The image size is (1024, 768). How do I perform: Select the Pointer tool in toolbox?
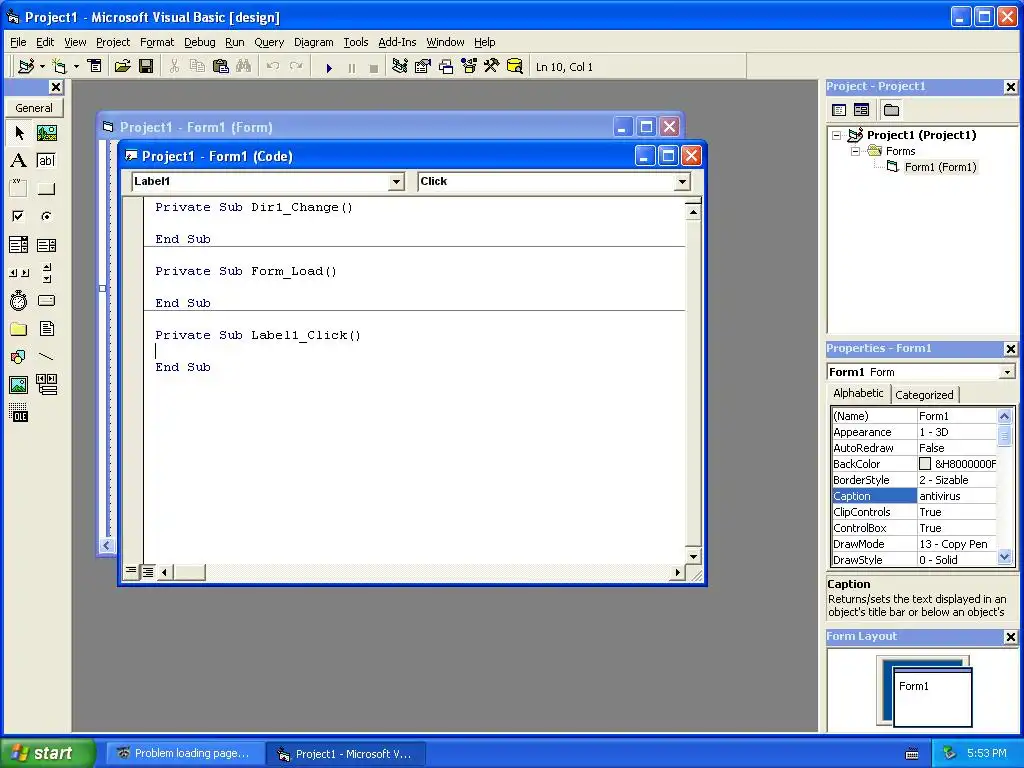click(x=19, y=133)
